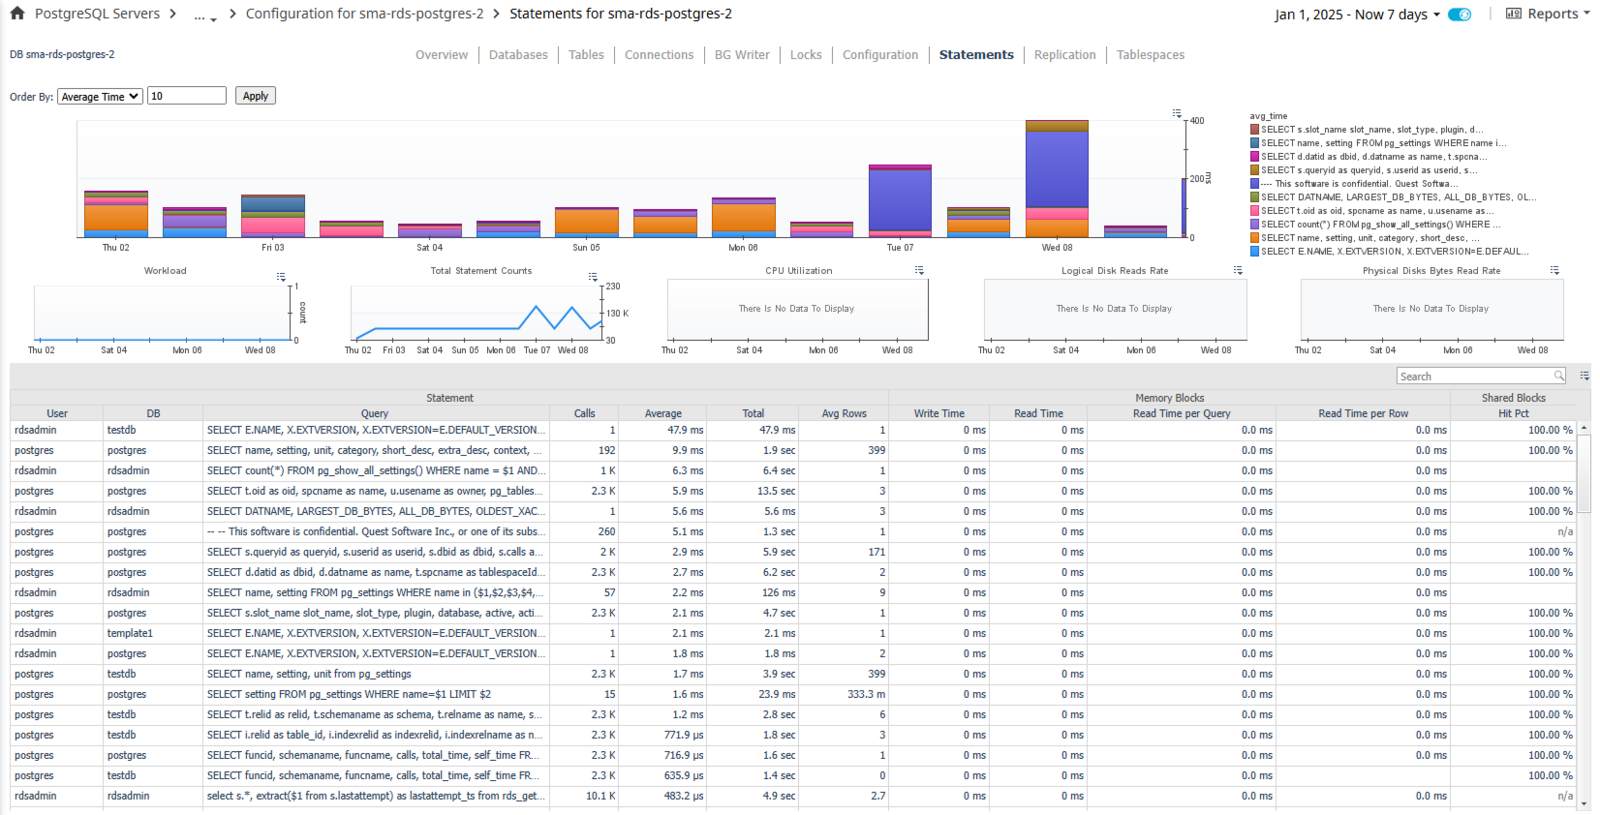Sort by the Query column header

tap(375, 413)
